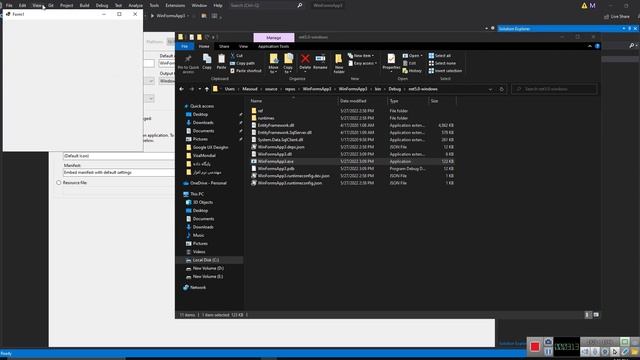Image resolution: width=640 pixels, height=360 pixels.
Task: Click the red recorder stop button
Action: 535,347
